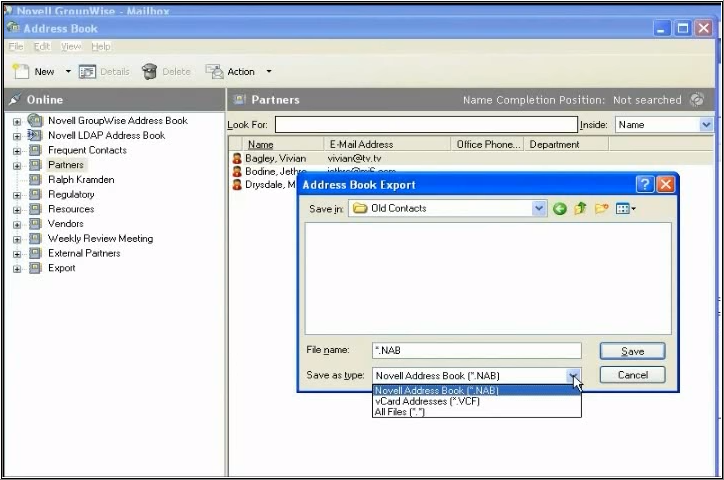The width and height of the screenshot is (724, 480).
Task: Choose All Files (*.*) option
Action: [x=477, y=412]
